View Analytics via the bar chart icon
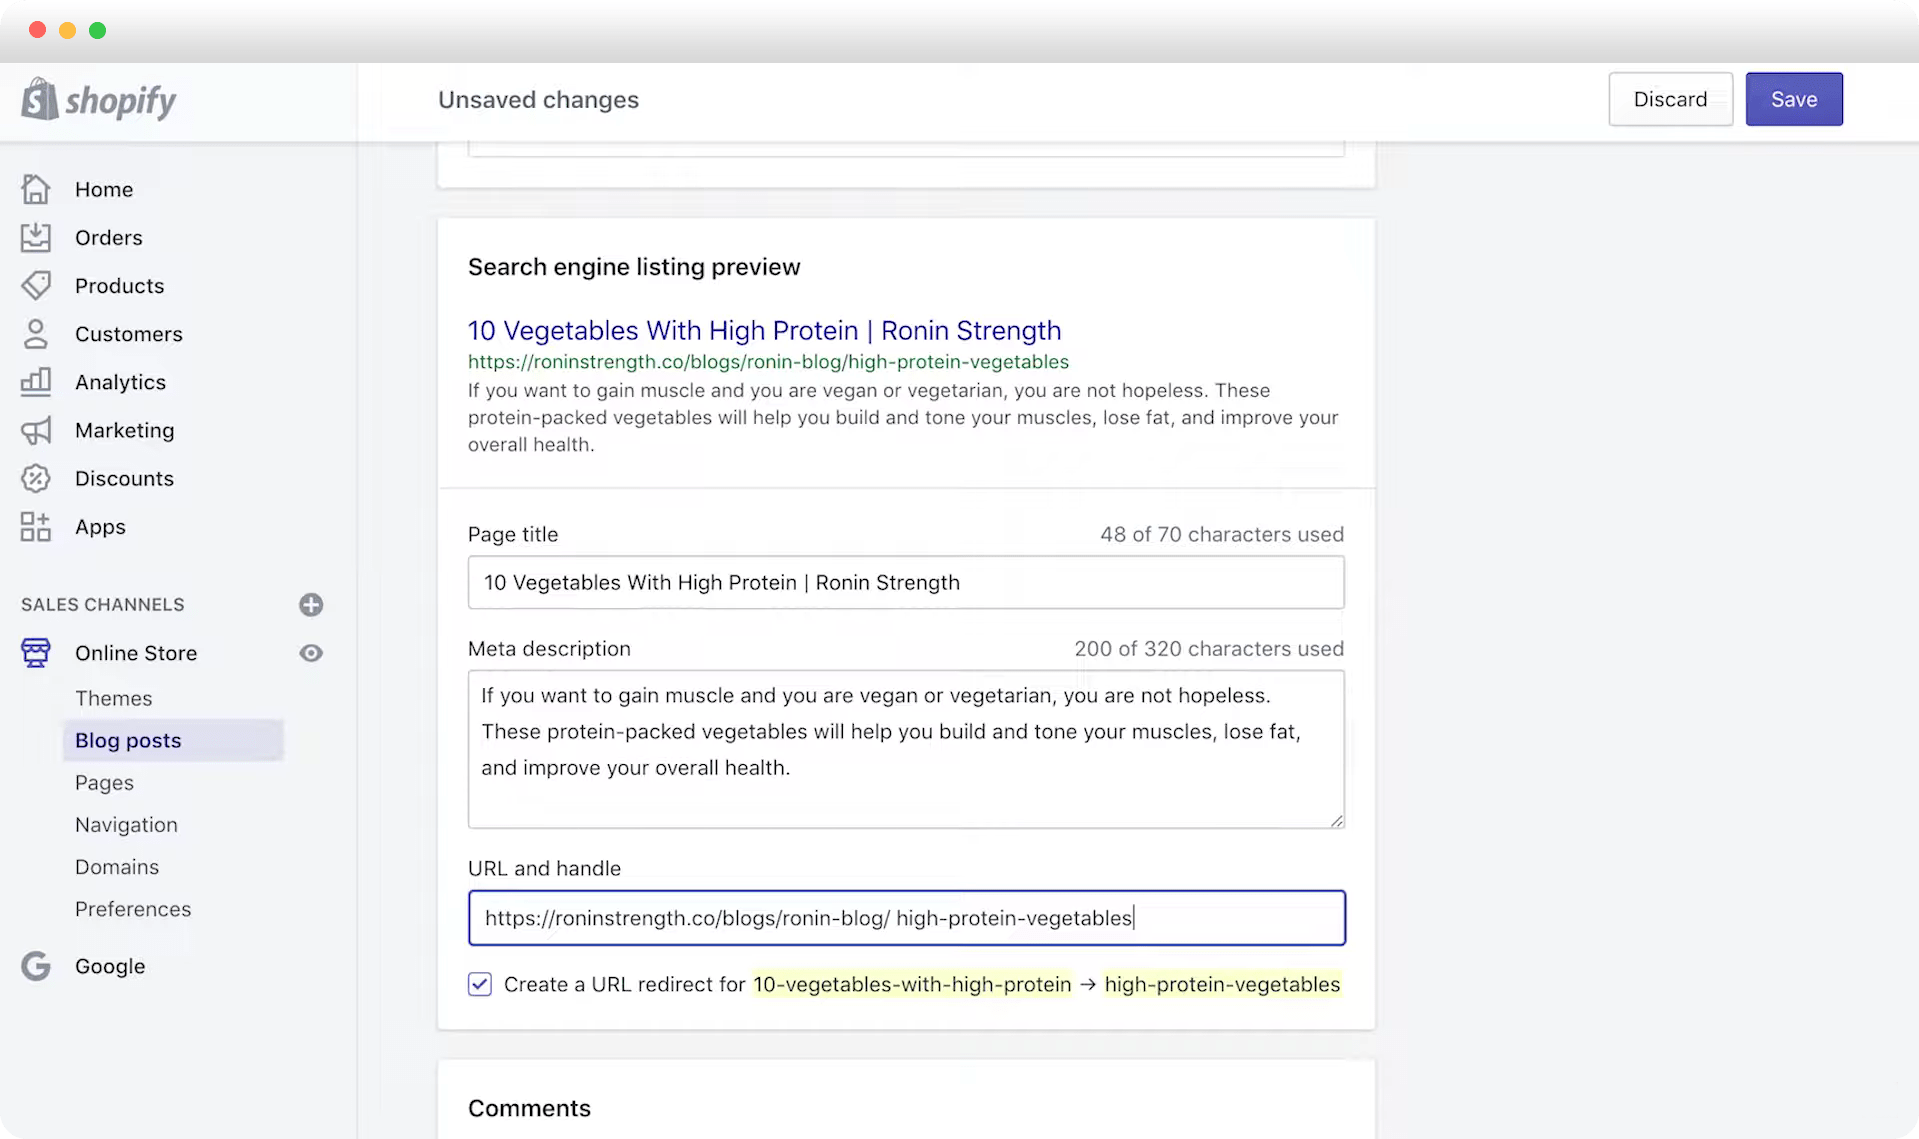 (36, 381)
